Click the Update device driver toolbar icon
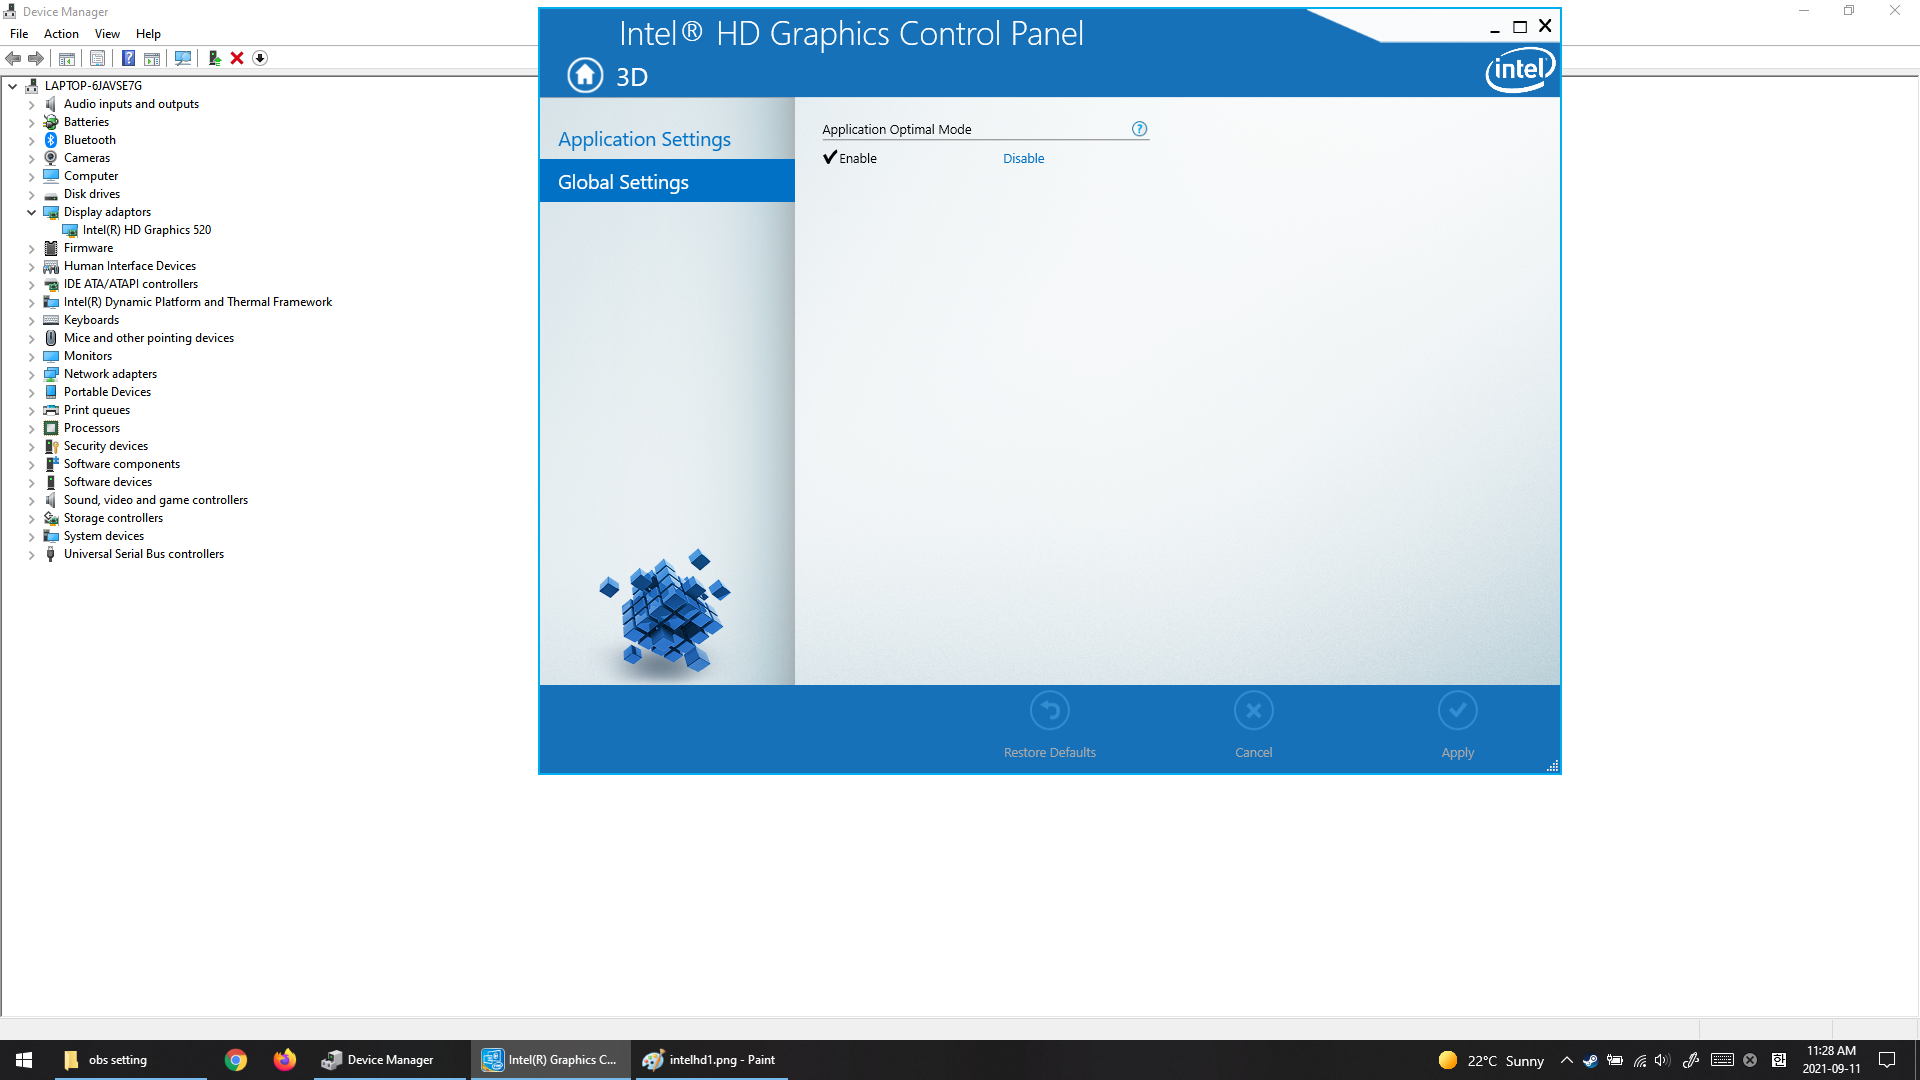This screenshot has height=1080, width=1920. [214, 58]
